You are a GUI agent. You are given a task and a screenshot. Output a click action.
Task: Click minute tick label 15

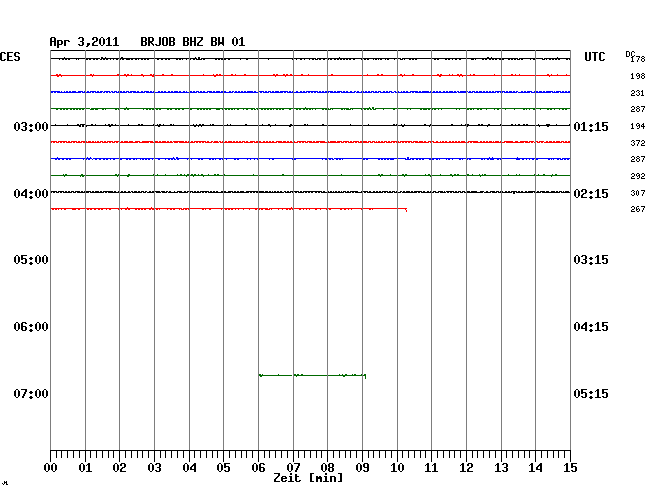tap(570, 468)
